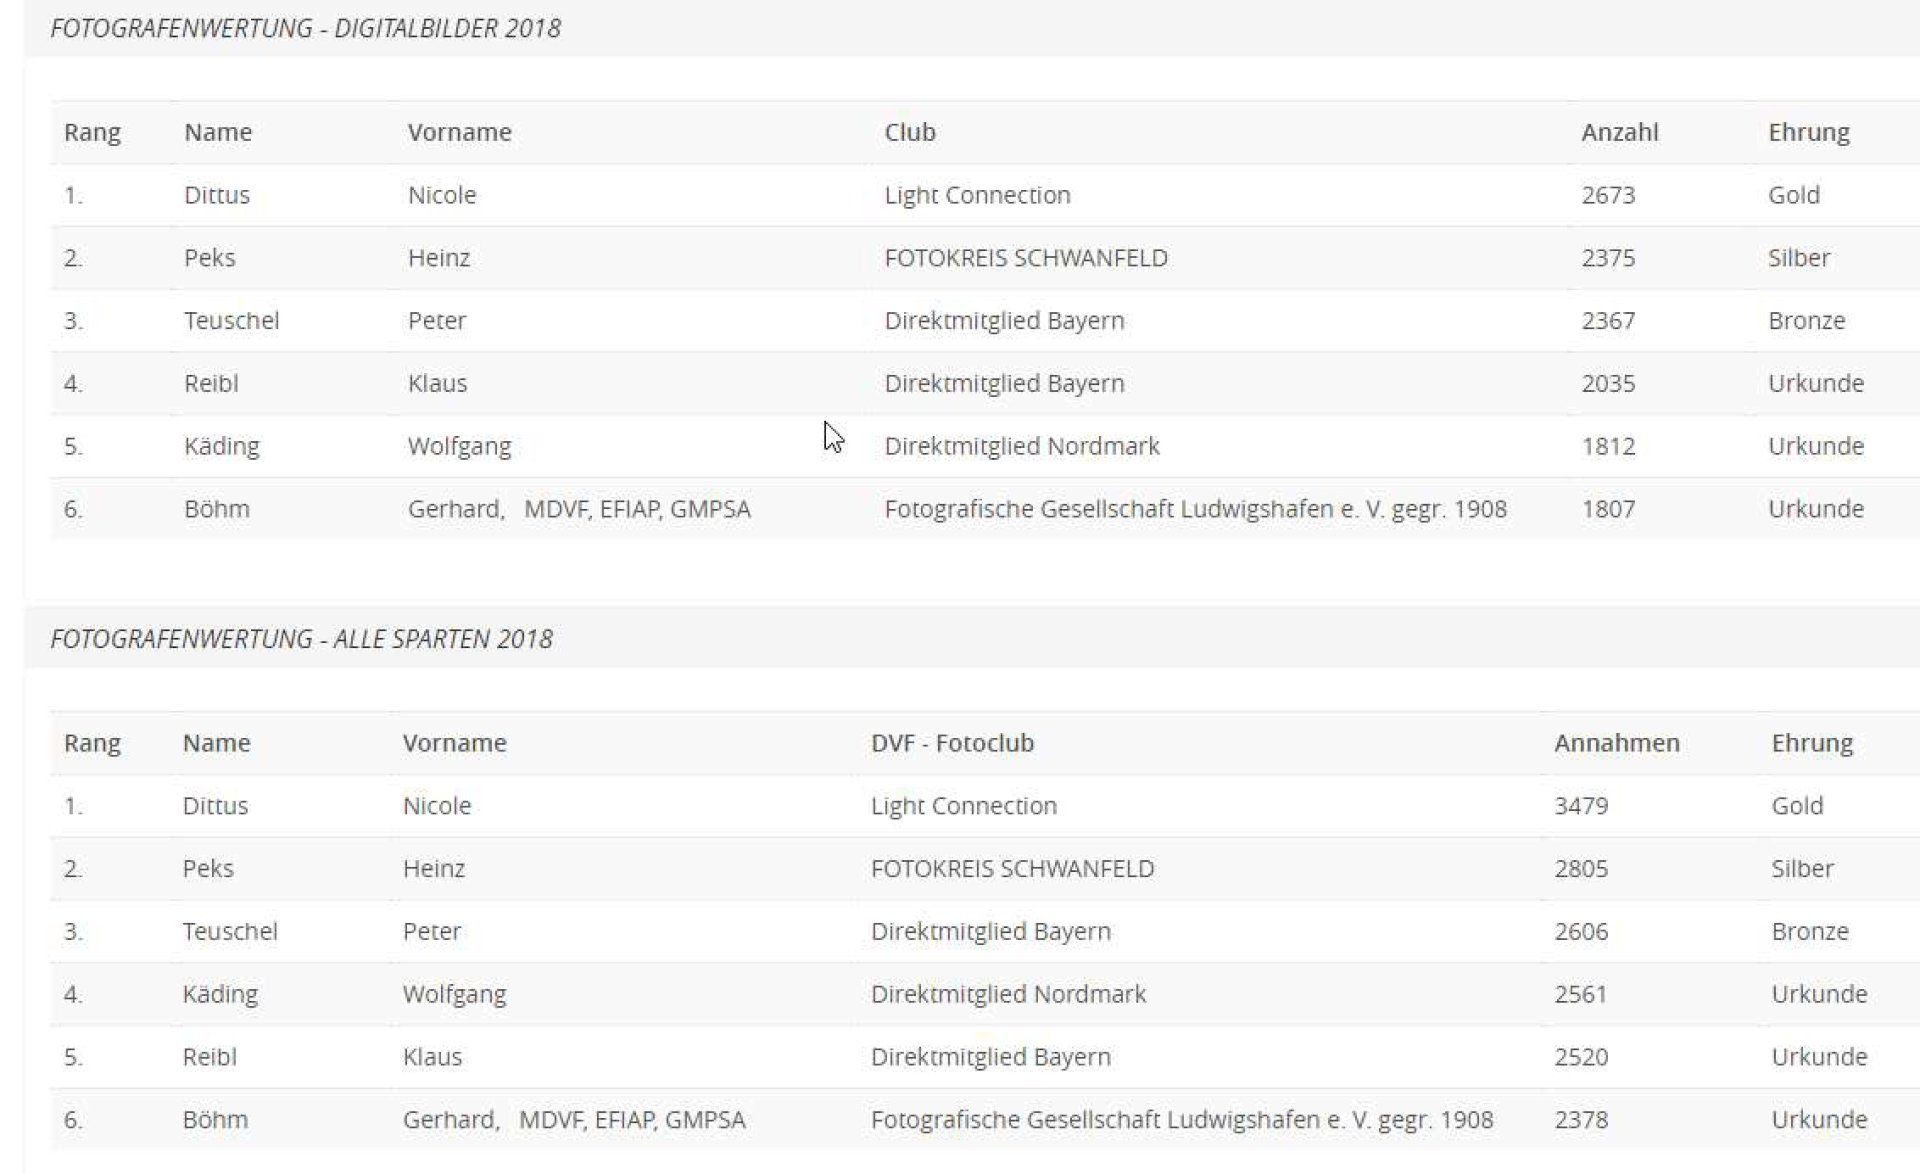This screenshot has height=1174, width=1920.
Task: Select the name Käding in Alle Sparten table
Action: (x=220, y=994)
